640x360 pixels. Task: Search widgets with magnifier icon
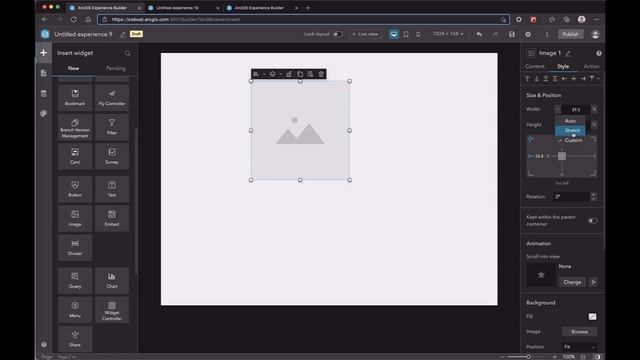[x=128, y=53]
